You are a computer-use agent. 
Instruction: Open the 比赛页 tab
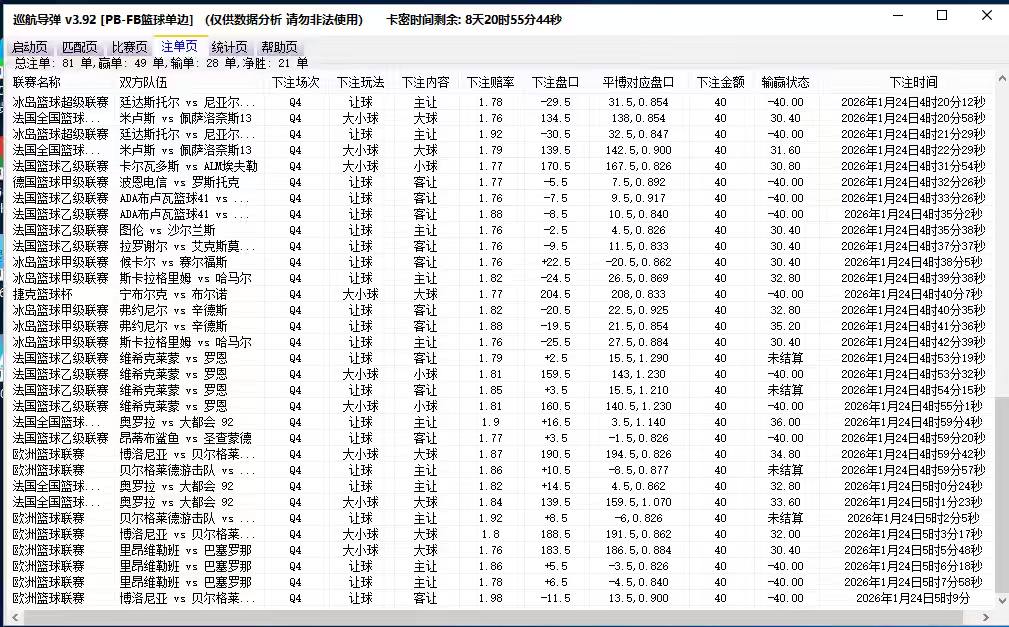130,46
